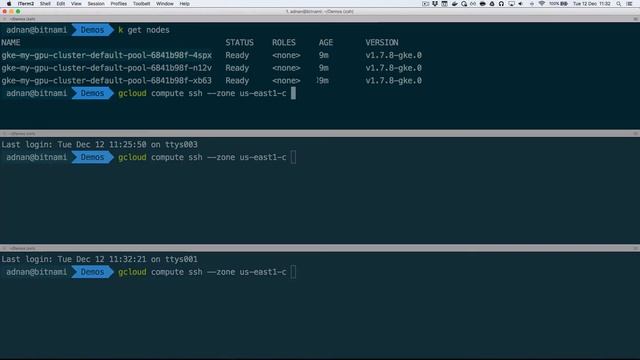Click node name ending in n12v
The width and height of the screenshot is (640, 360).
[107, 68]
